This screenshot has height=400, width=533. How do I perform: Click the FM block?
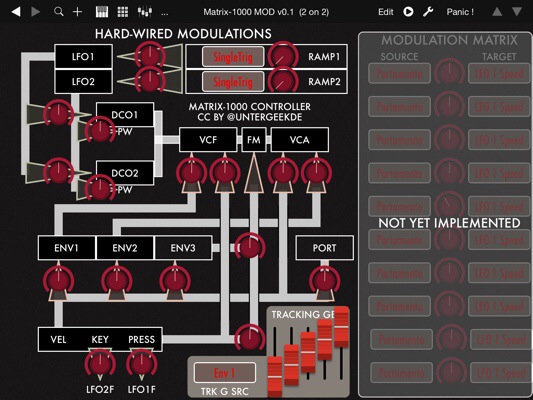[x=254, y=140]
